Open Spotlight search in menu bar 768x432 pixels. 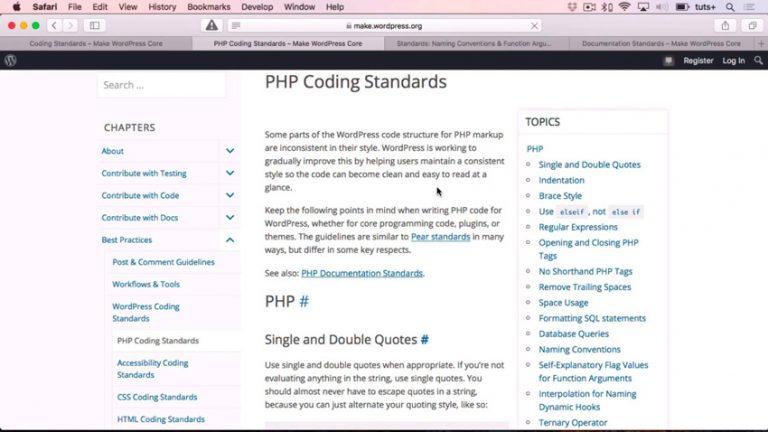[x=730, y=7]
